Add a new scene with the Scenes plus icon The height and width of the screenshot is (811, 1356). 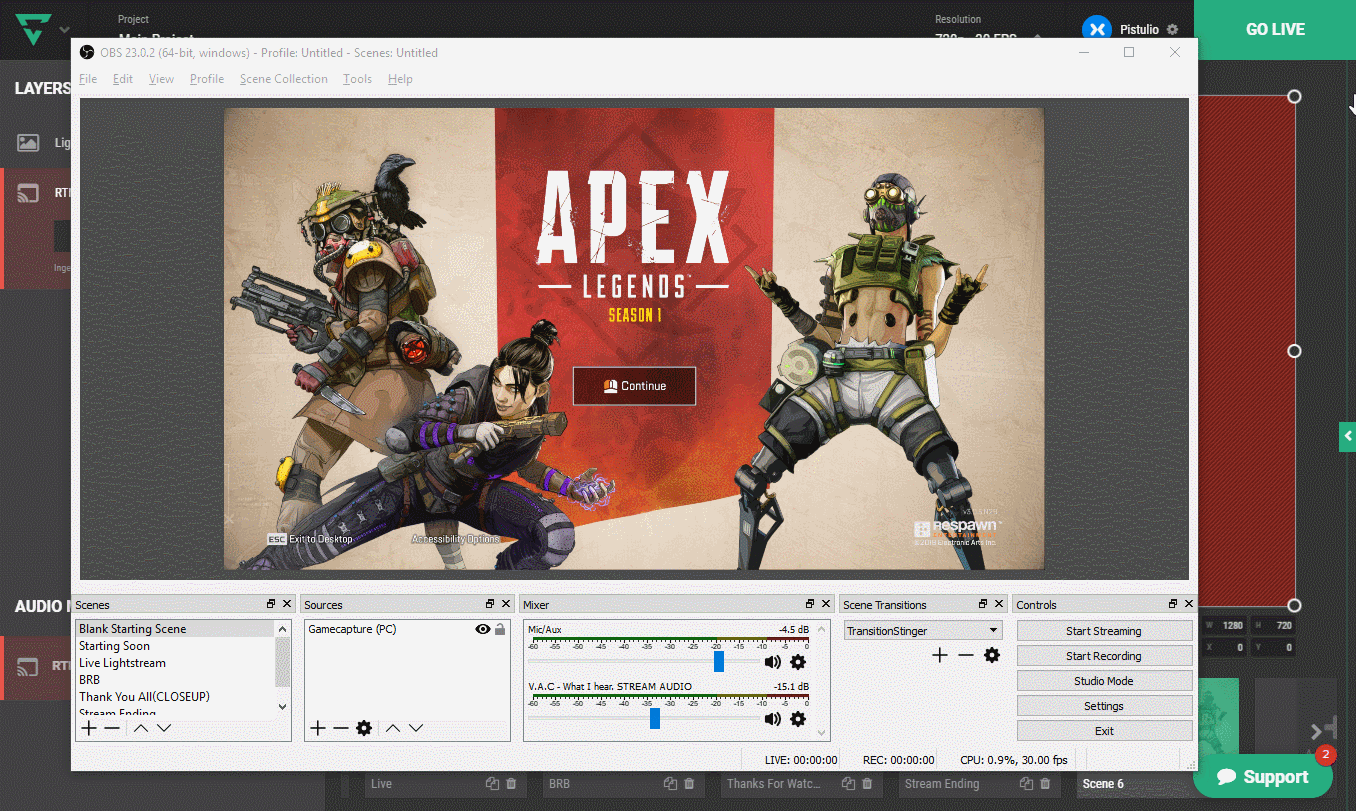point(89,728)
